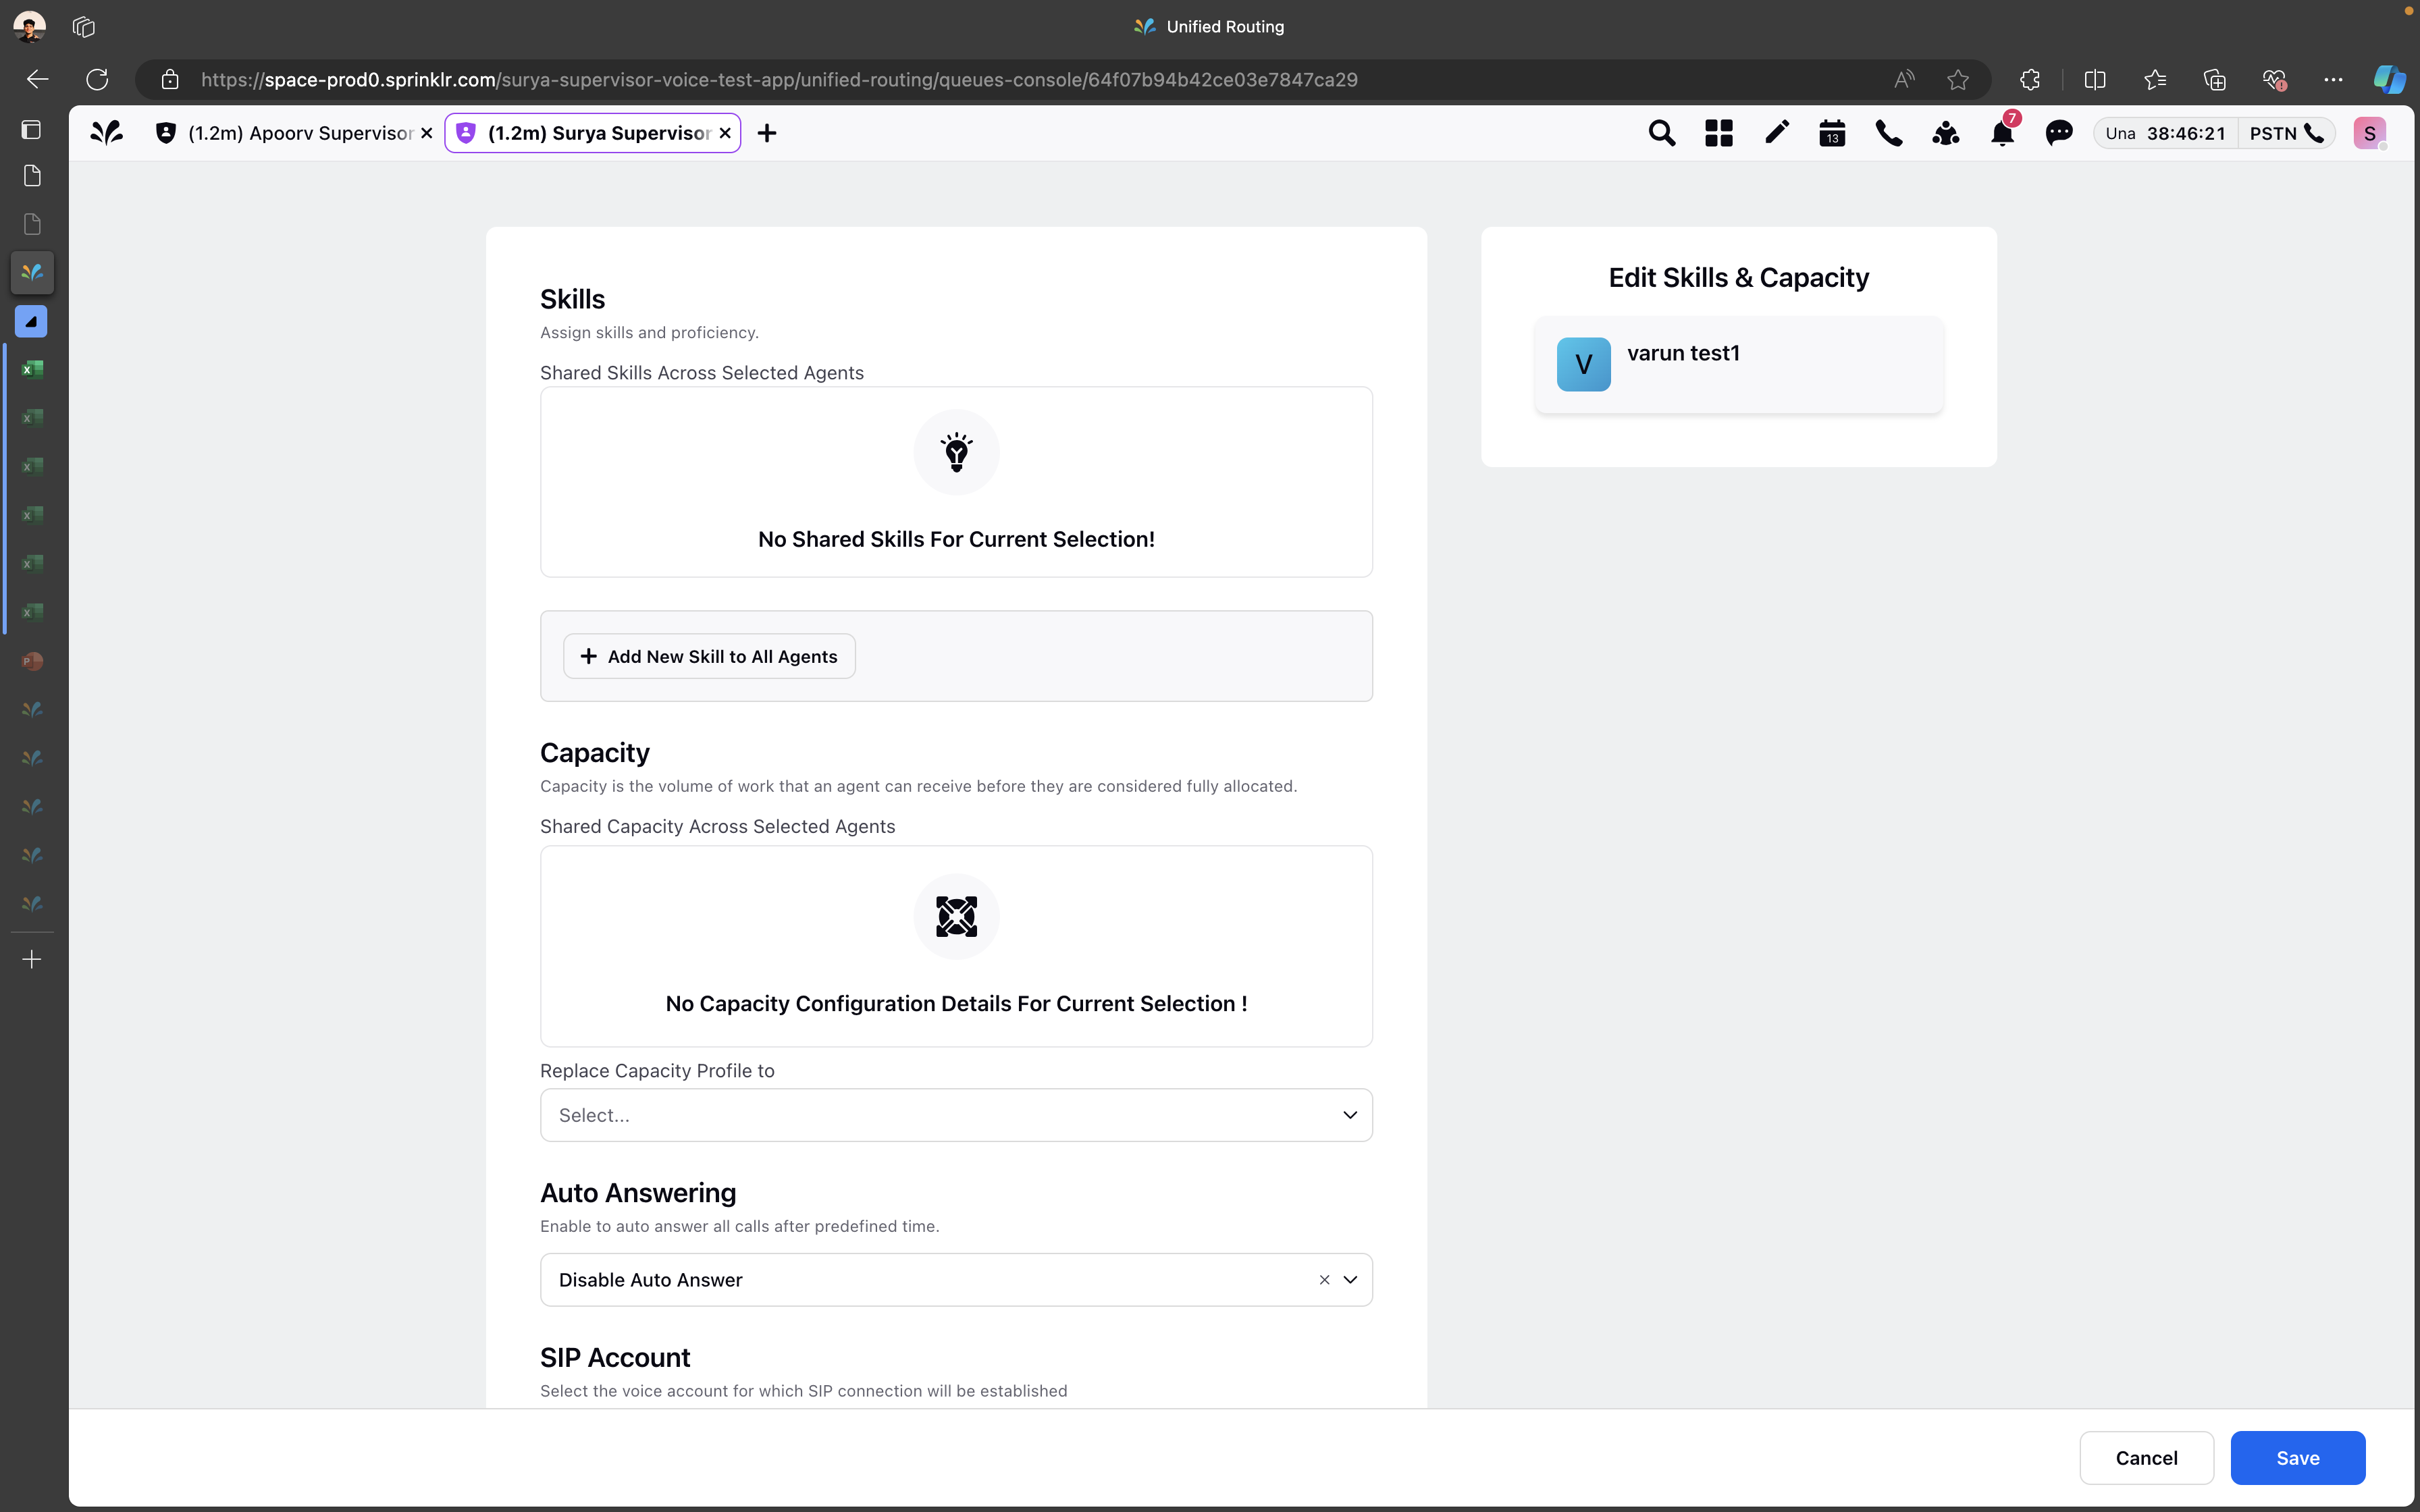Close the Surya Supervisor tab

(725, 133)
